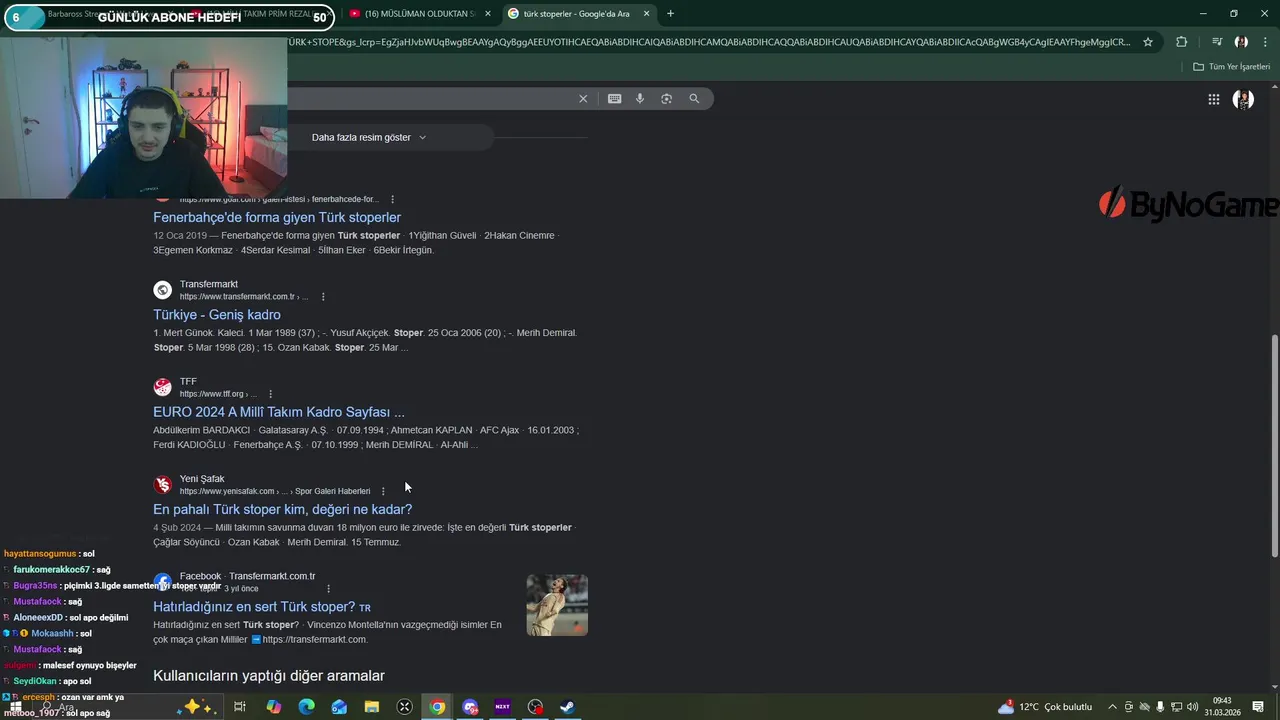Open more options for TFF result

(270, 394)
